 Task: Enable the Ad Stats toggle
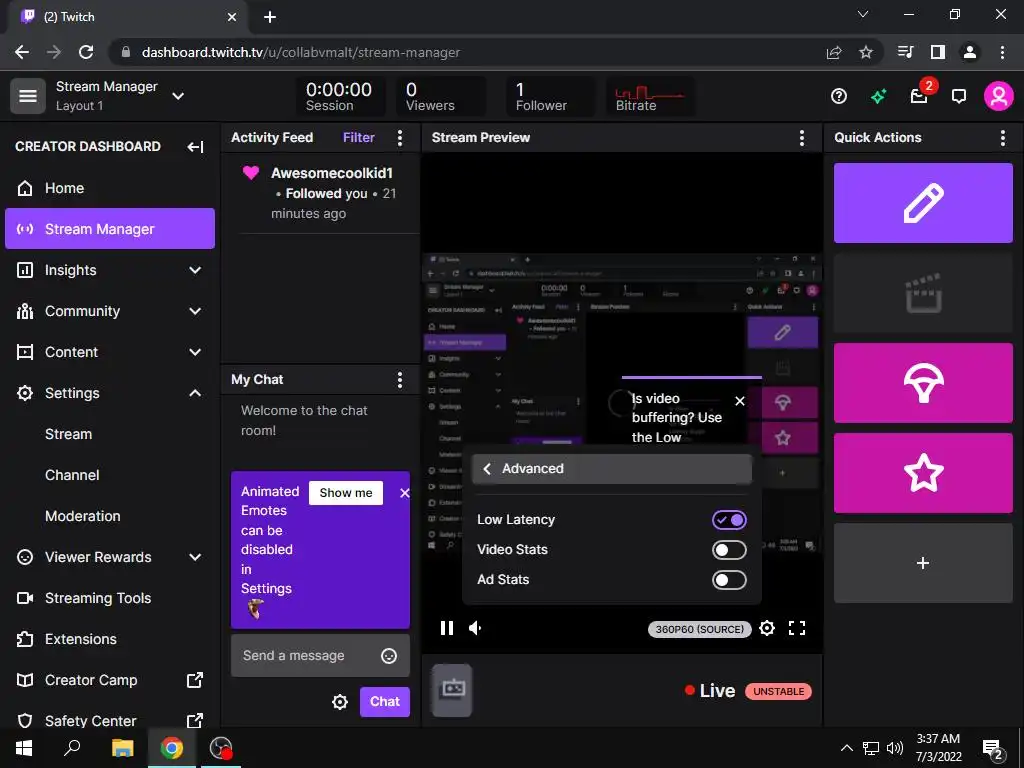click(x=729, y=580)
